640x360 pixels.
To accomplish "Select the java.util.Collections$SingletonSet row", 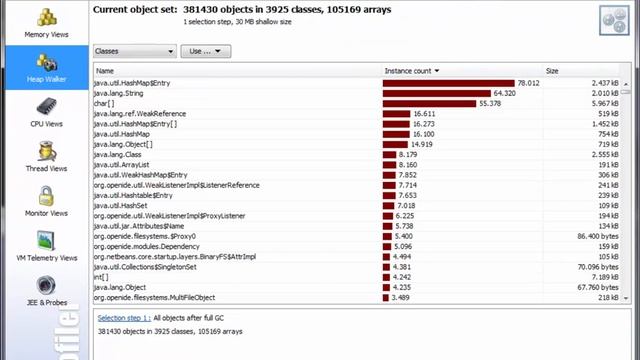I will point(357,267).
